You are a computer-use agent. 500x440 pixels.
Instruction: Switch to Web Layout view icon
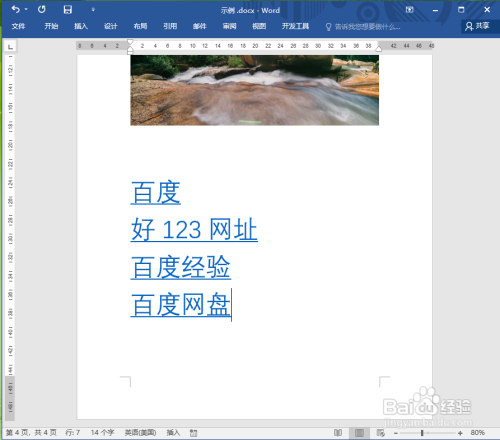coord(380,433)
